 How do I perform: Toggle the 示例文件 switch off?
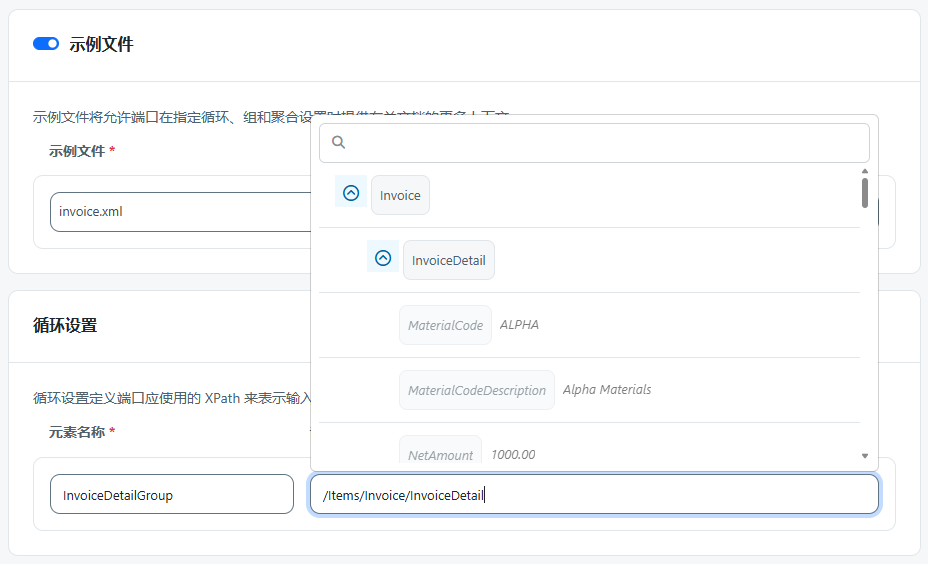(x=46, y=44)
